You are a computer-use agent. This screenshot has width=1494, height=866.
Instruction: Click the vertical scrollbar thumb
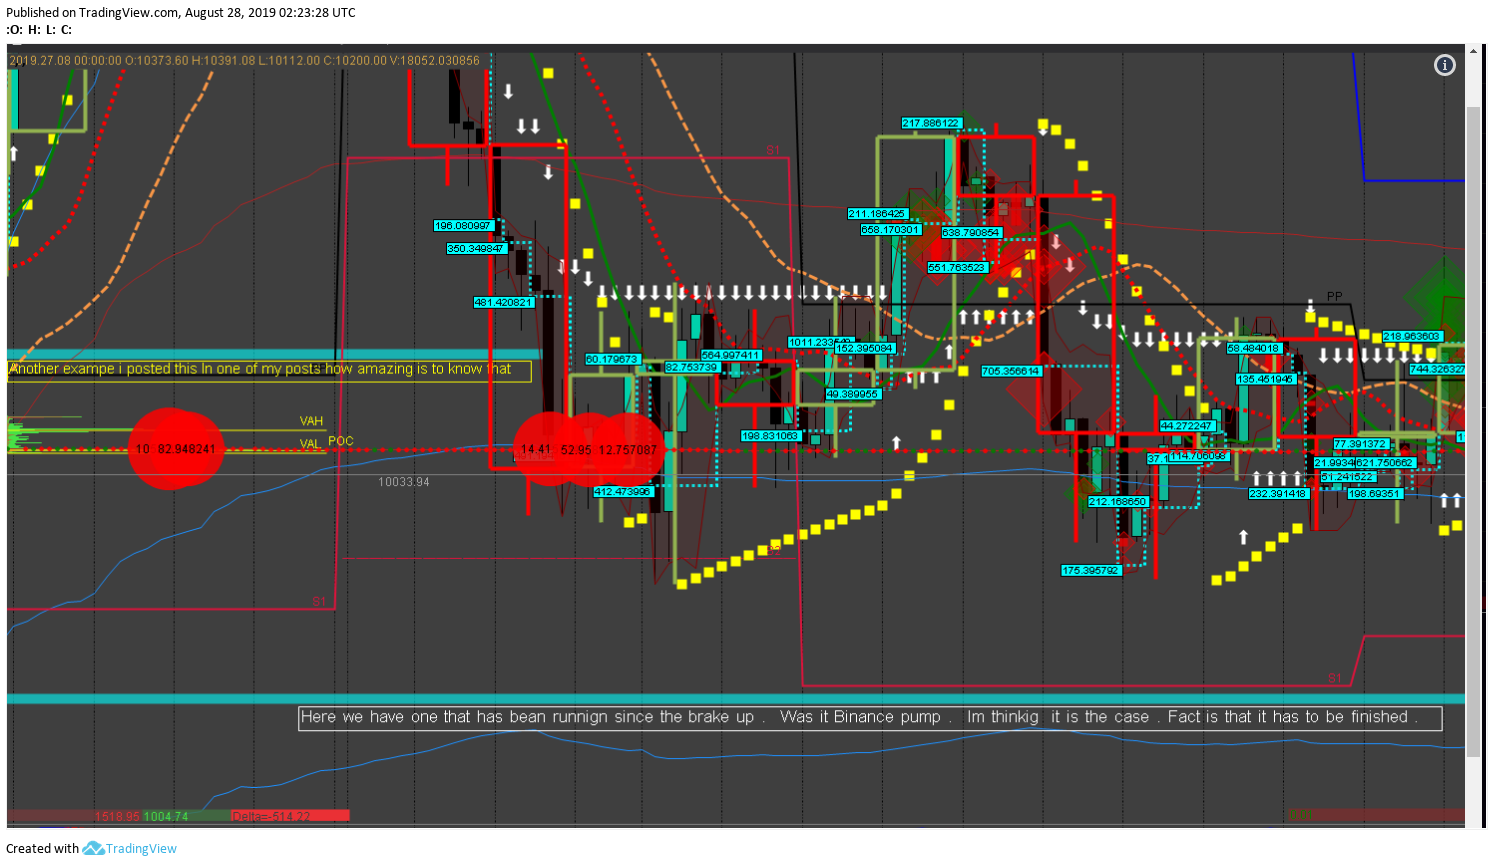pos(1473,430)
